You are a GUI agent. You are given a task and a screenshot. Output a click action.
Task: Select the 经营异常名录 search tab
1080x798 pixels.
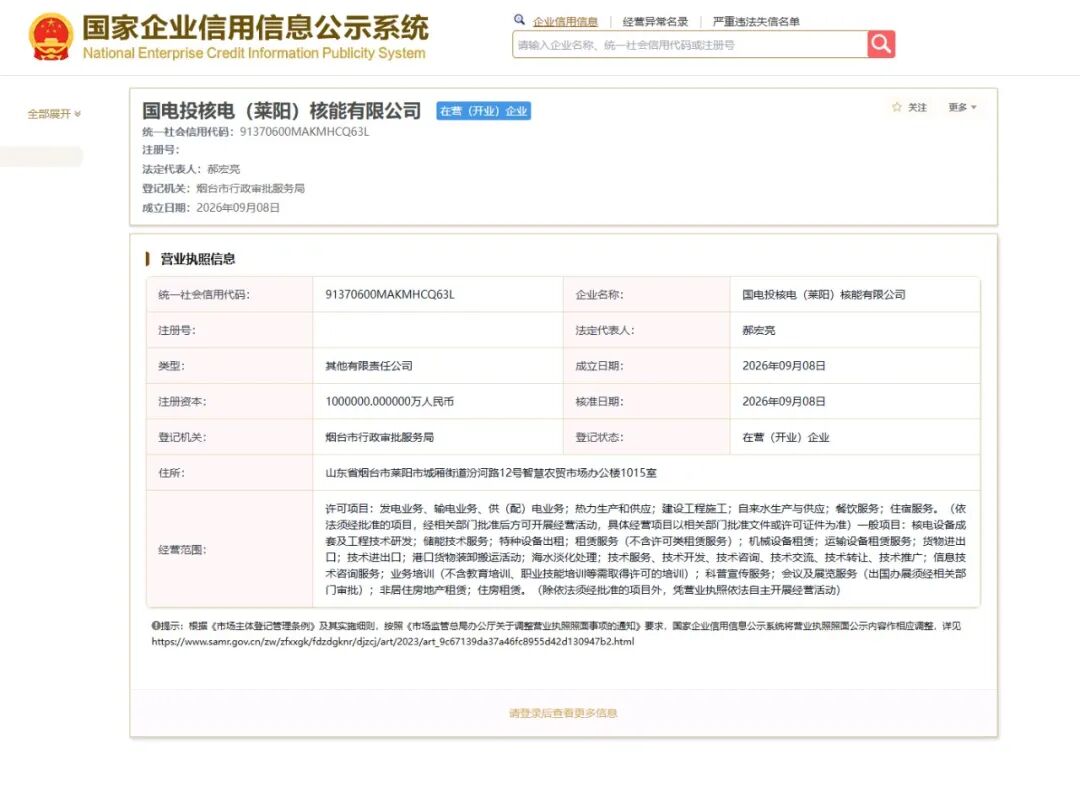[655, 21]
